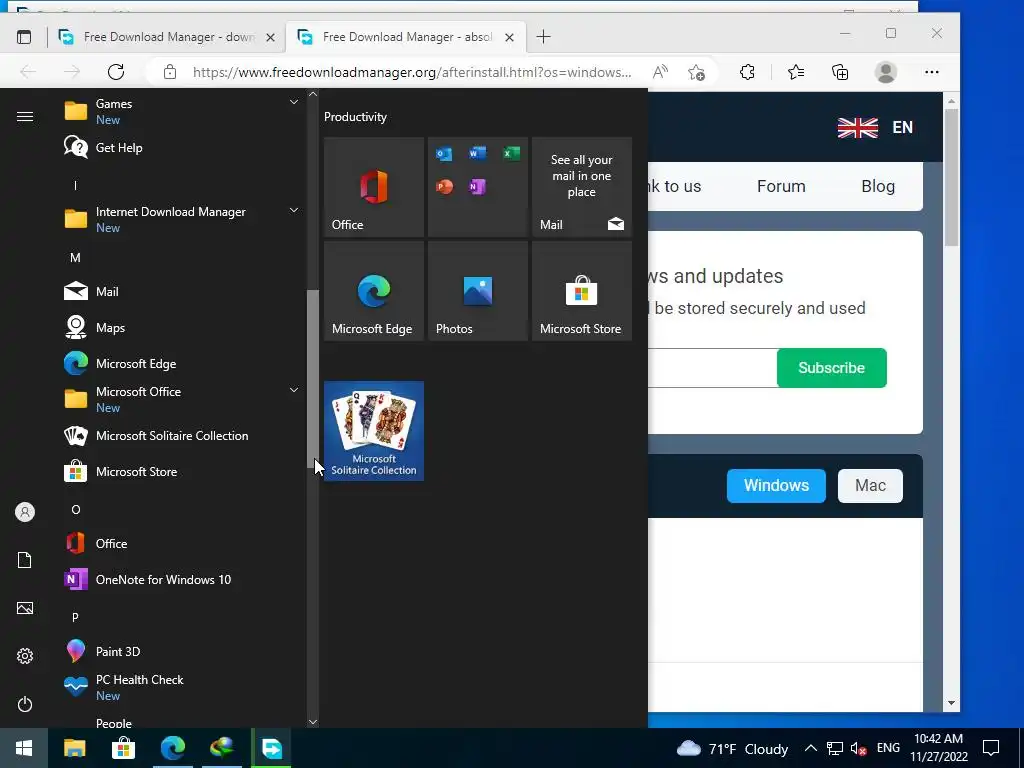Jump to letter O section header
This screenshot has width=1024, height=768.
click(x=75, y=509)
